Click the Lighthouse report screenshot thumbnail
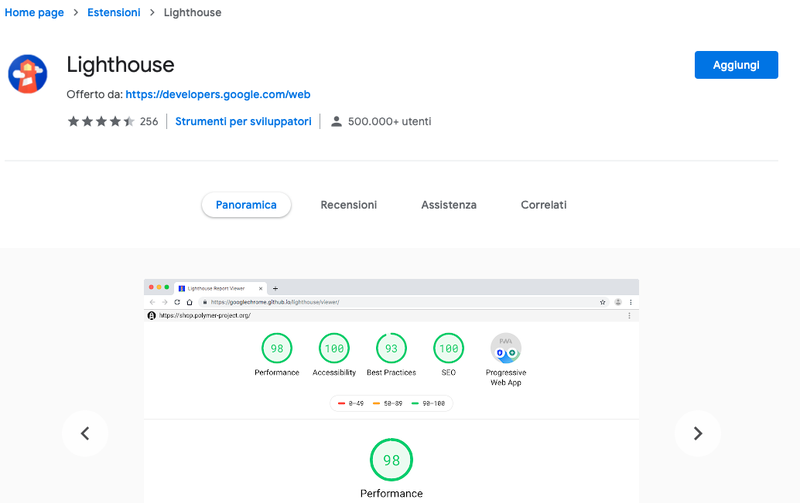Screen dimensions: 800x503 click(x=391, y=391)
